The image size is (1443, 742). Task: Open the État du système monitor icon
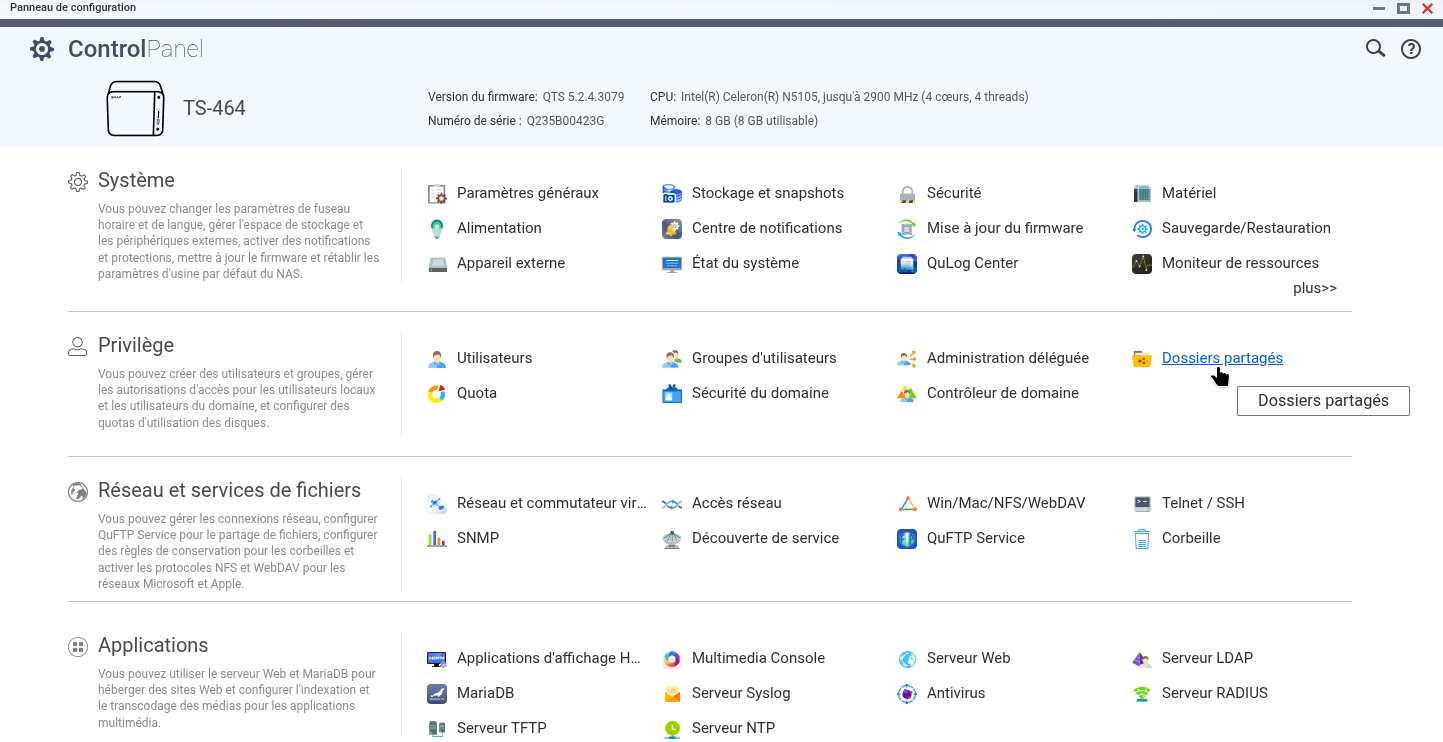pyautogui.click(x=672, y=263)
